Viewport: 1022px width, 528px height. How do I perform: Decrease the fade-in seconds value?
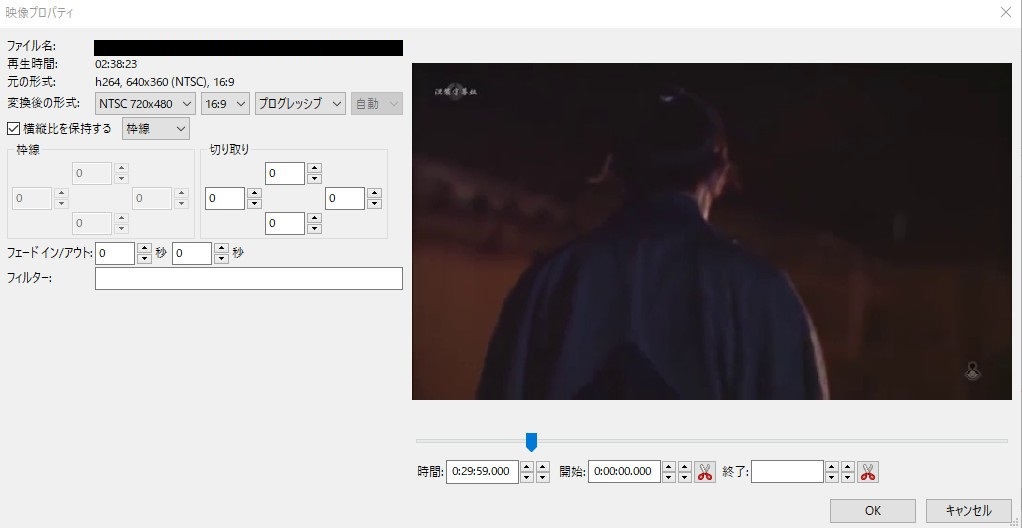pos(145,259)
